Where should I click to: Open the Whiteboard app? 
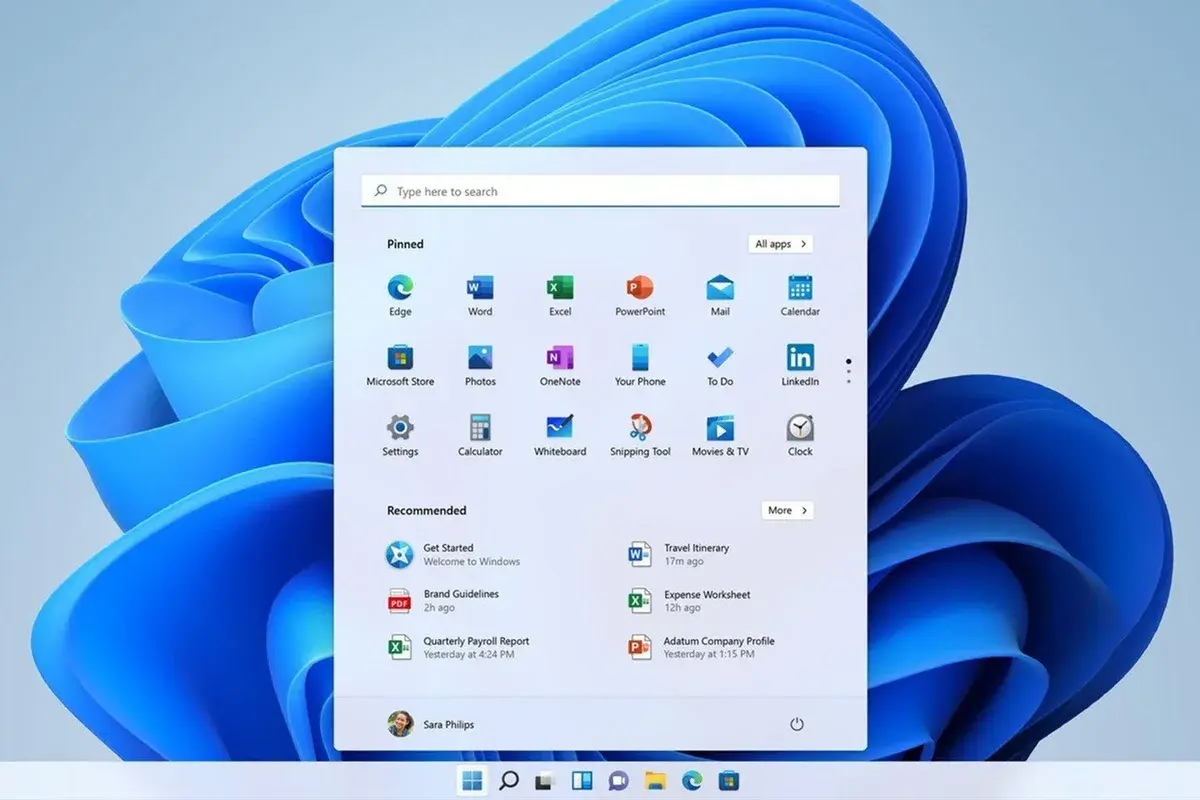point(560,436)
